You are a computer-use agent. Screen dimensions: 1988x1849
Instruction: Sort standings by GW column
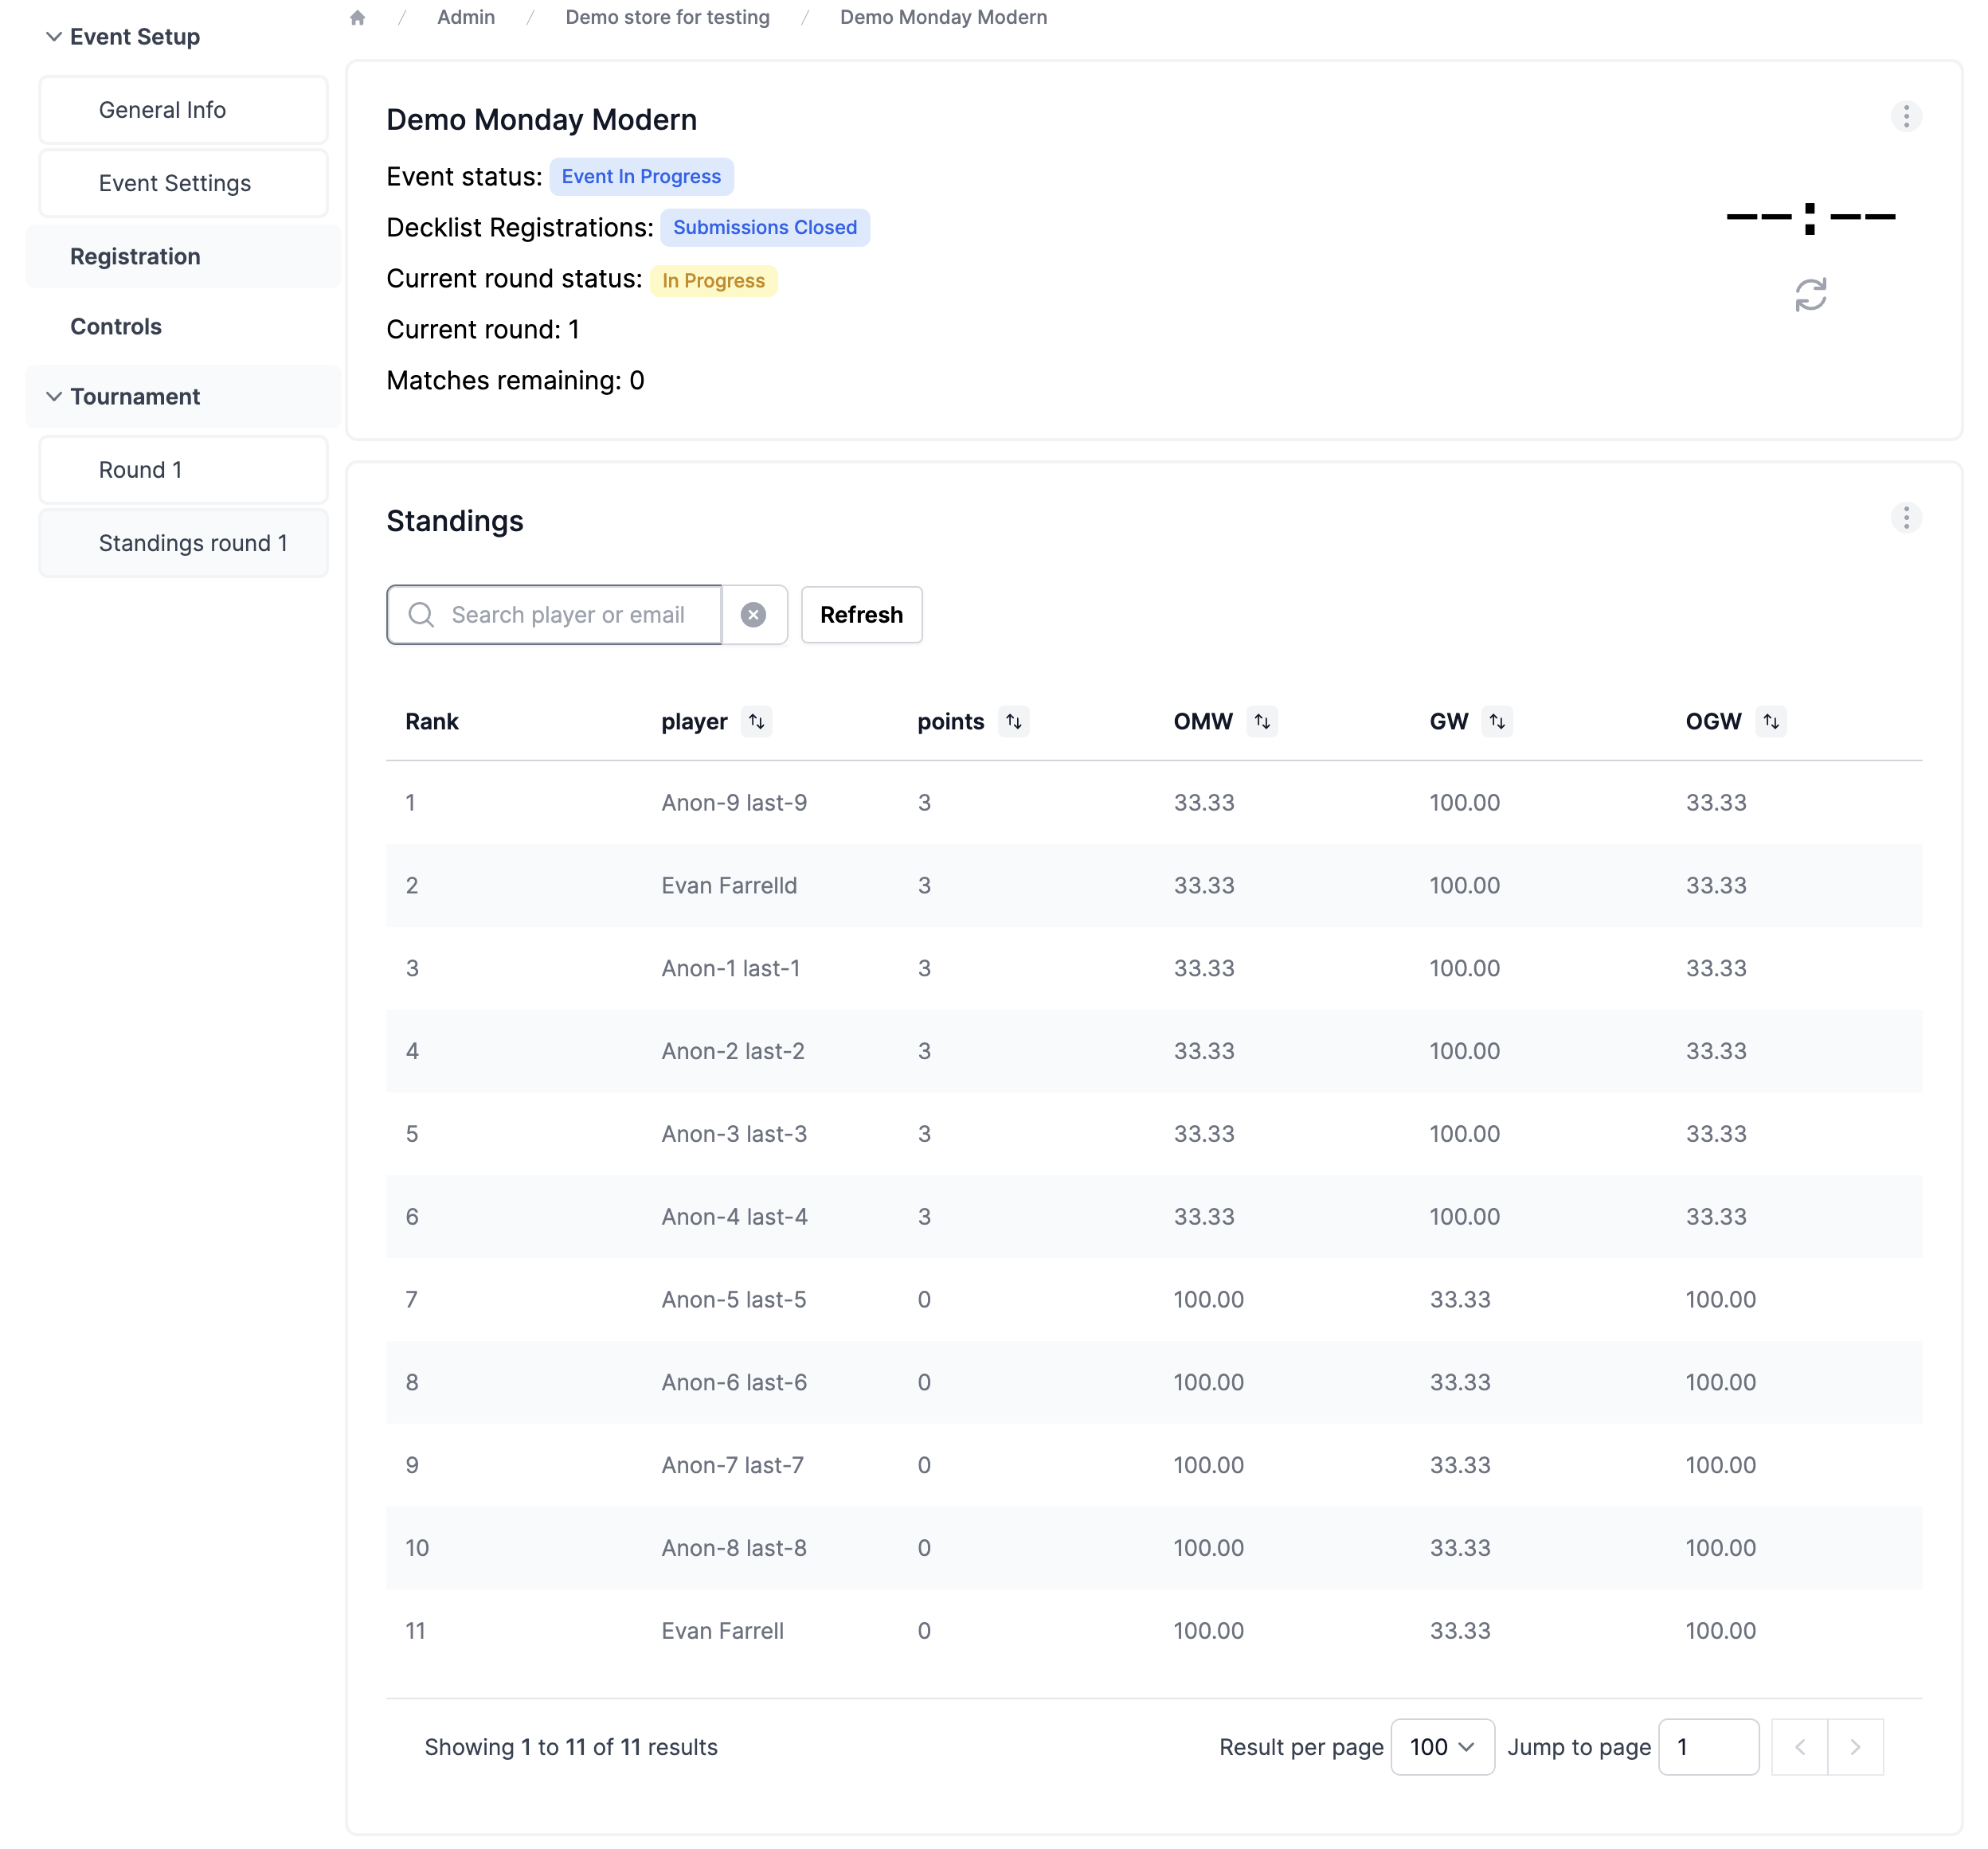(1496, 722)
